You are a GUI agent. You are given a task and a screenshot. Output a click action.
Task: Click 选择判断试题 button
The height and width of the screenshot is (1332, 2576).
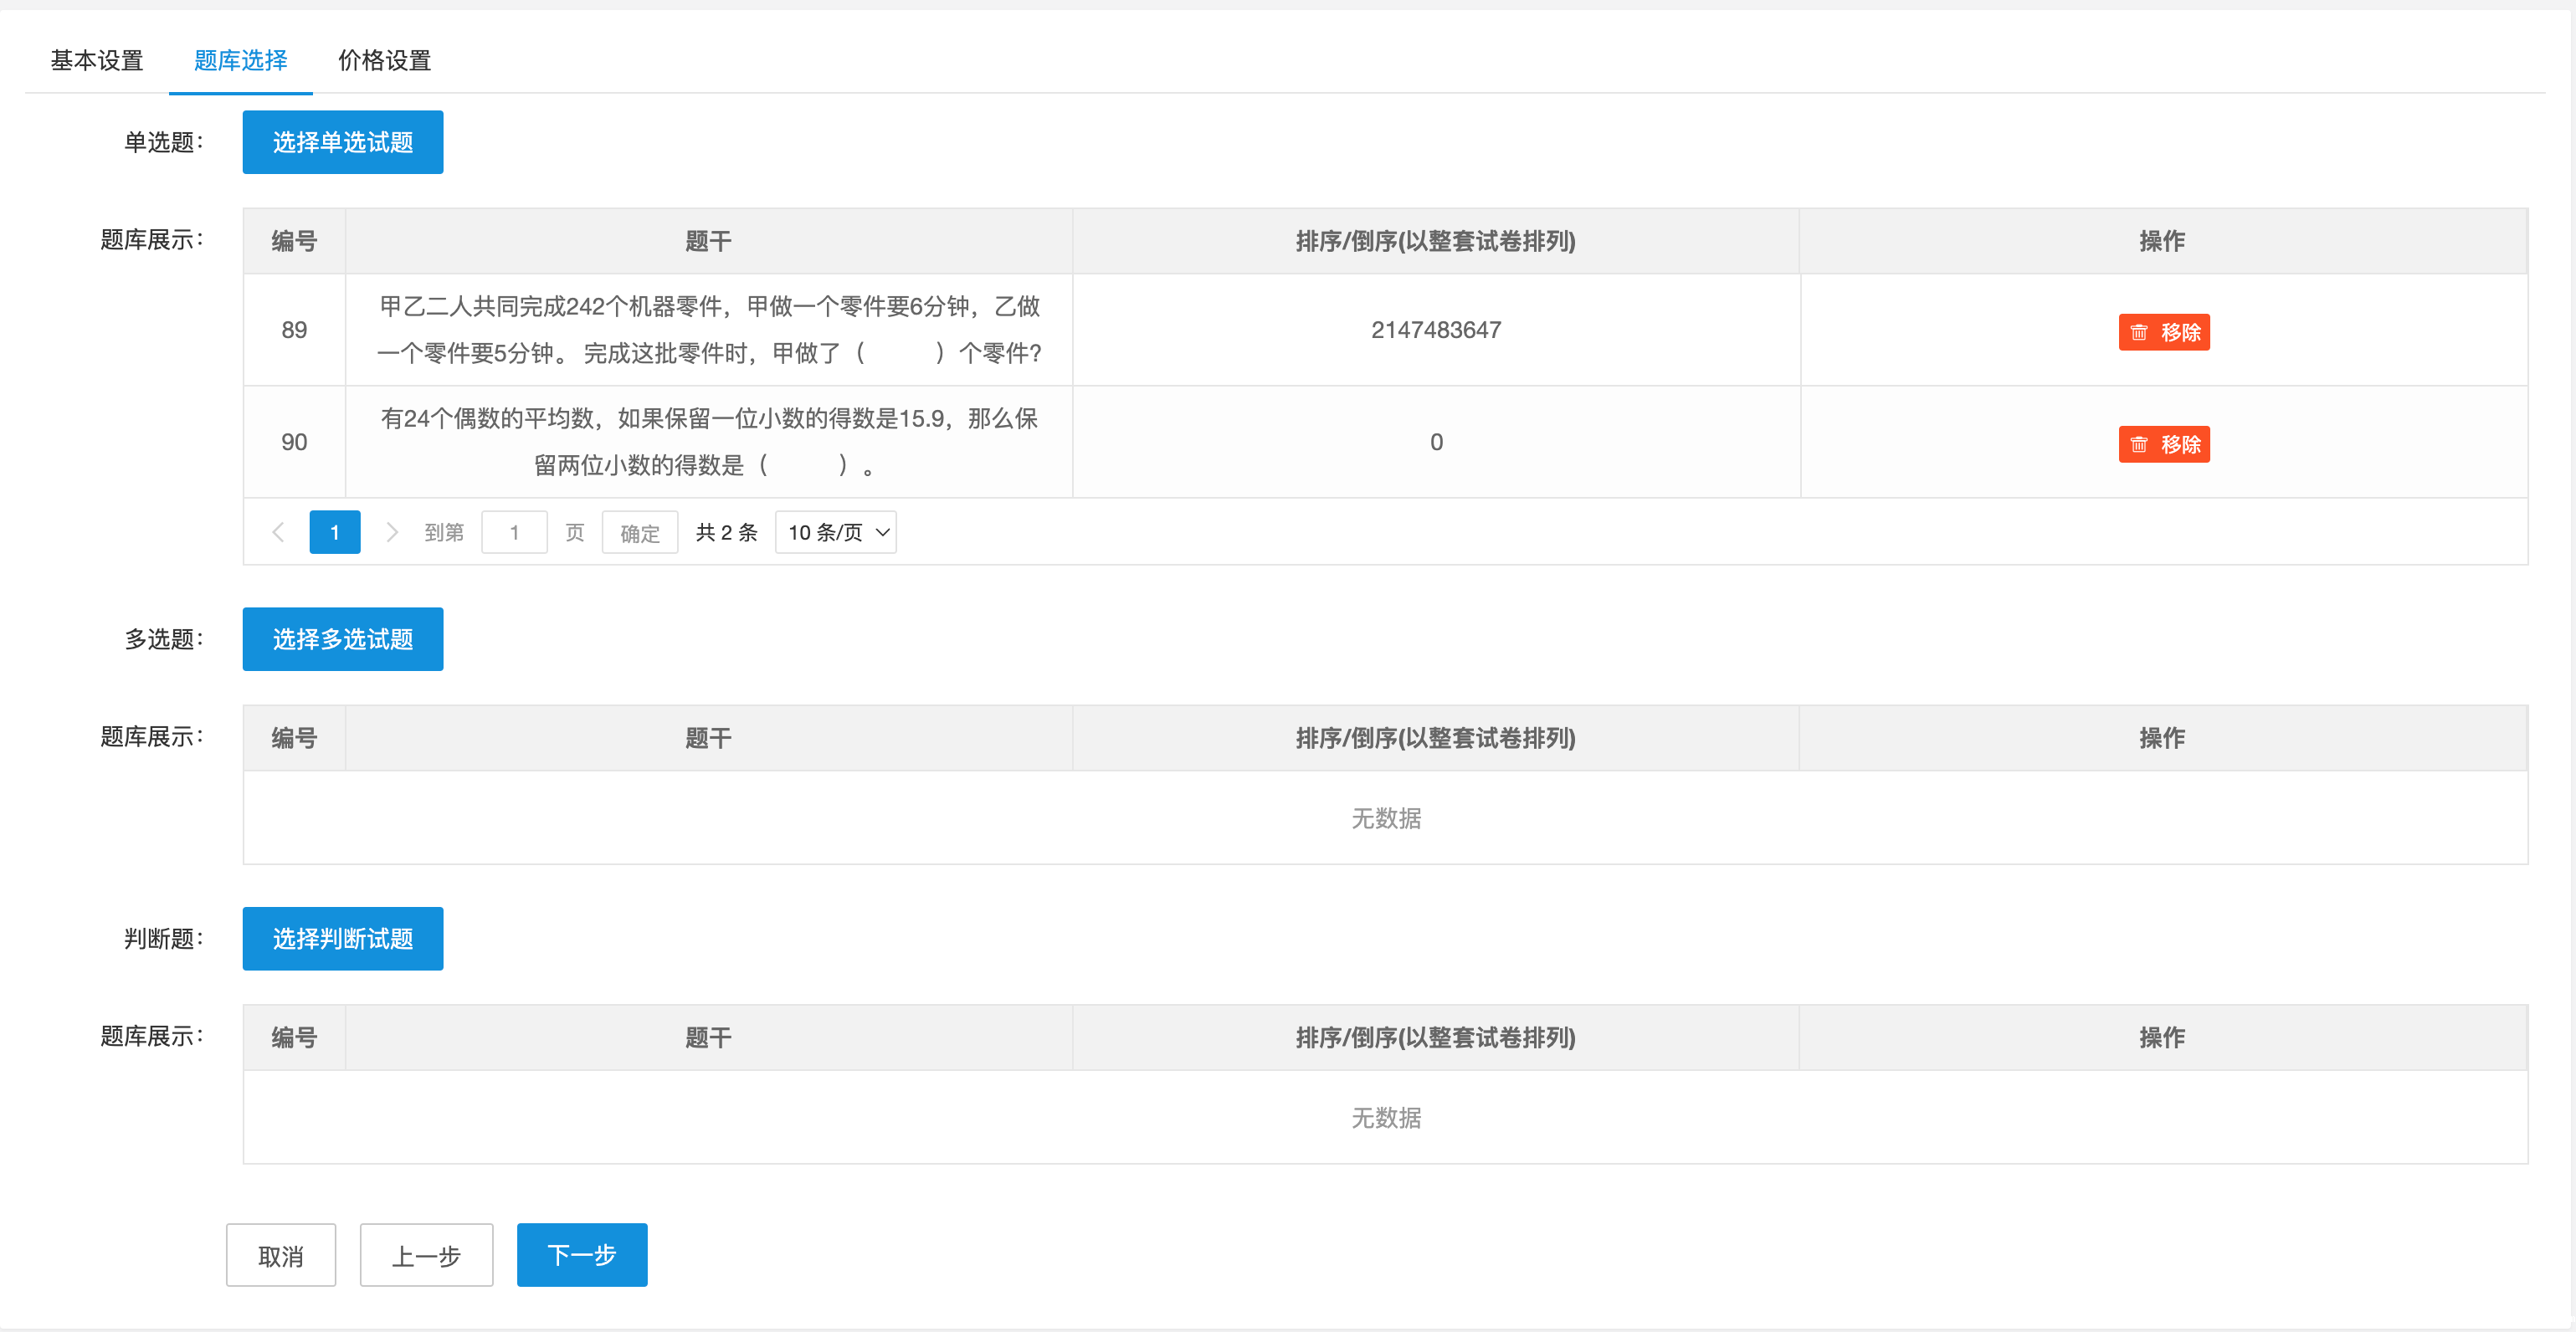[x=342, y=938]
